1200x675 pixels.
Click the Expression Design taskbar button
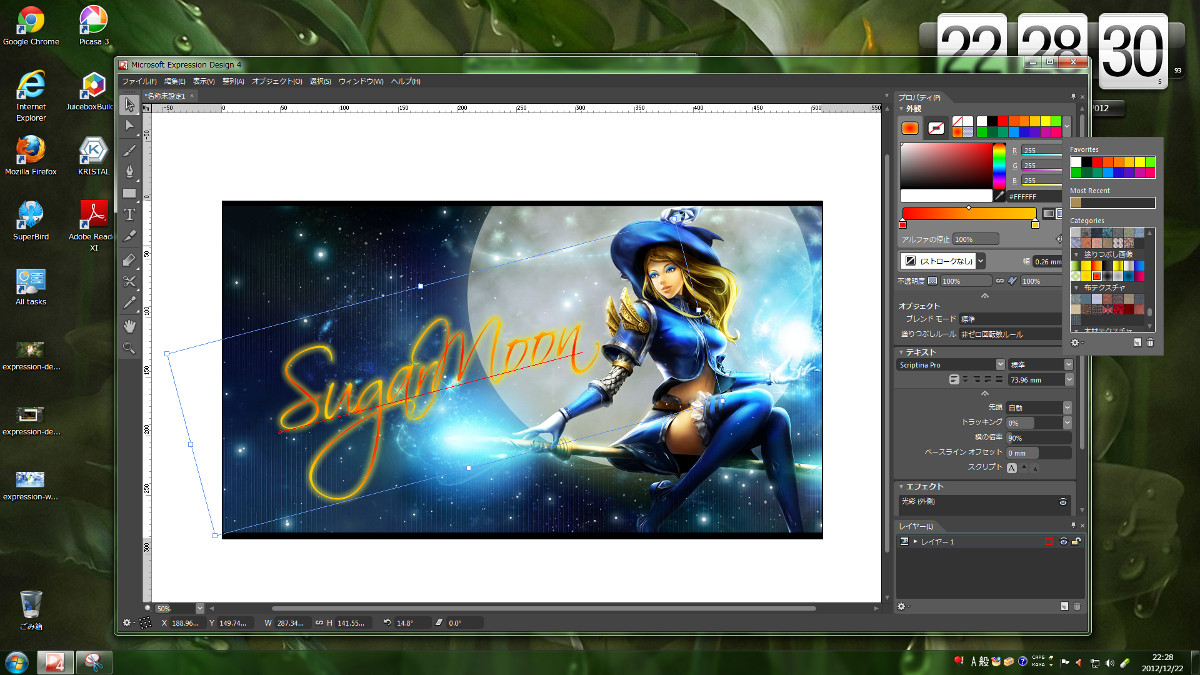pyautogui.click(x=54, y=661)
